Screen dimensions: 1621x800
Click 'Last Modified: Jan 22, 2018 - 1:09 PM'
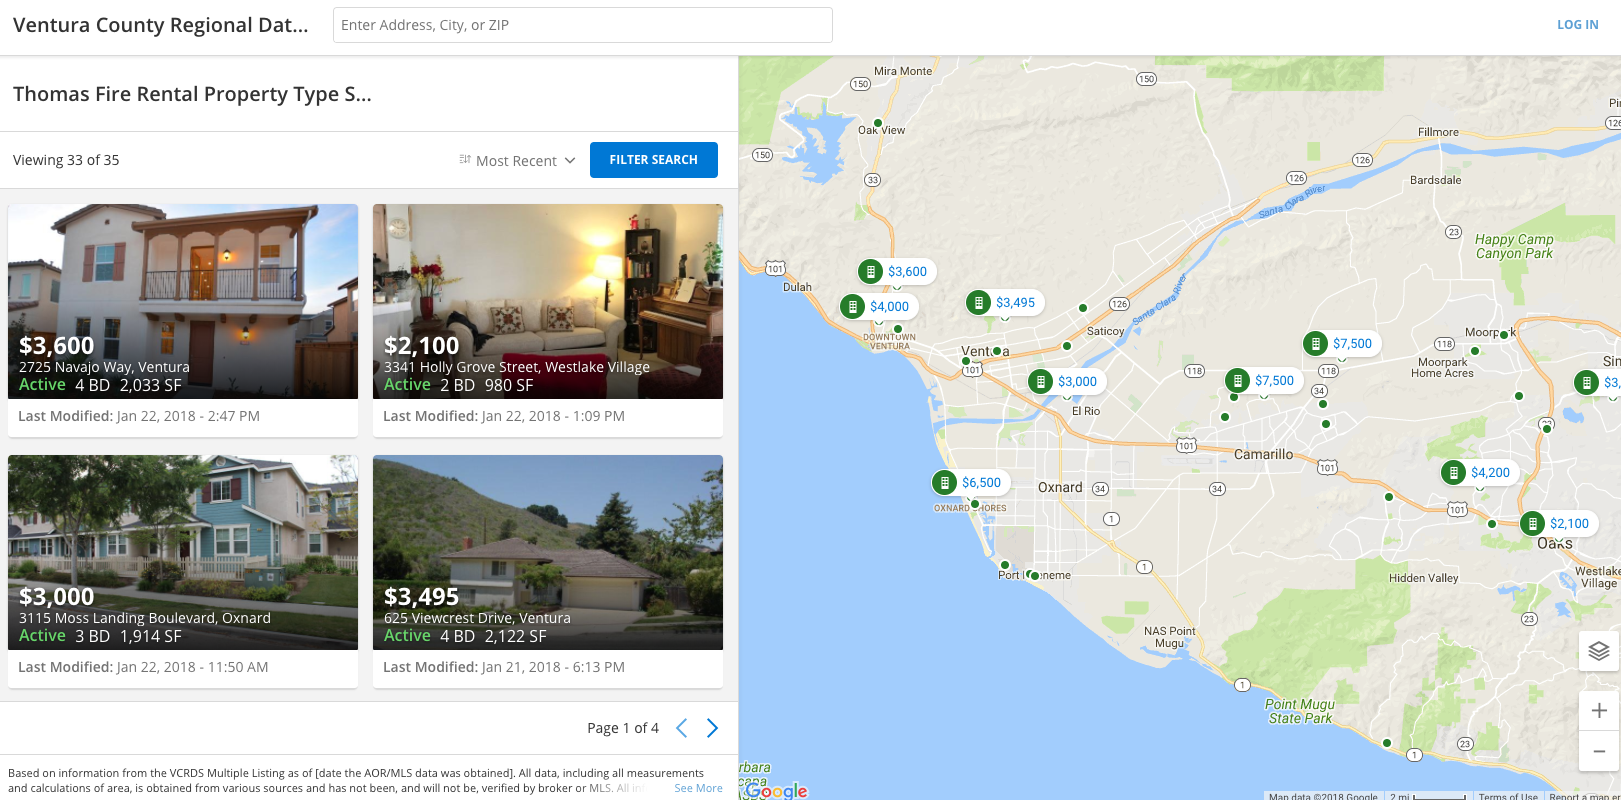(x=504, y=416)
